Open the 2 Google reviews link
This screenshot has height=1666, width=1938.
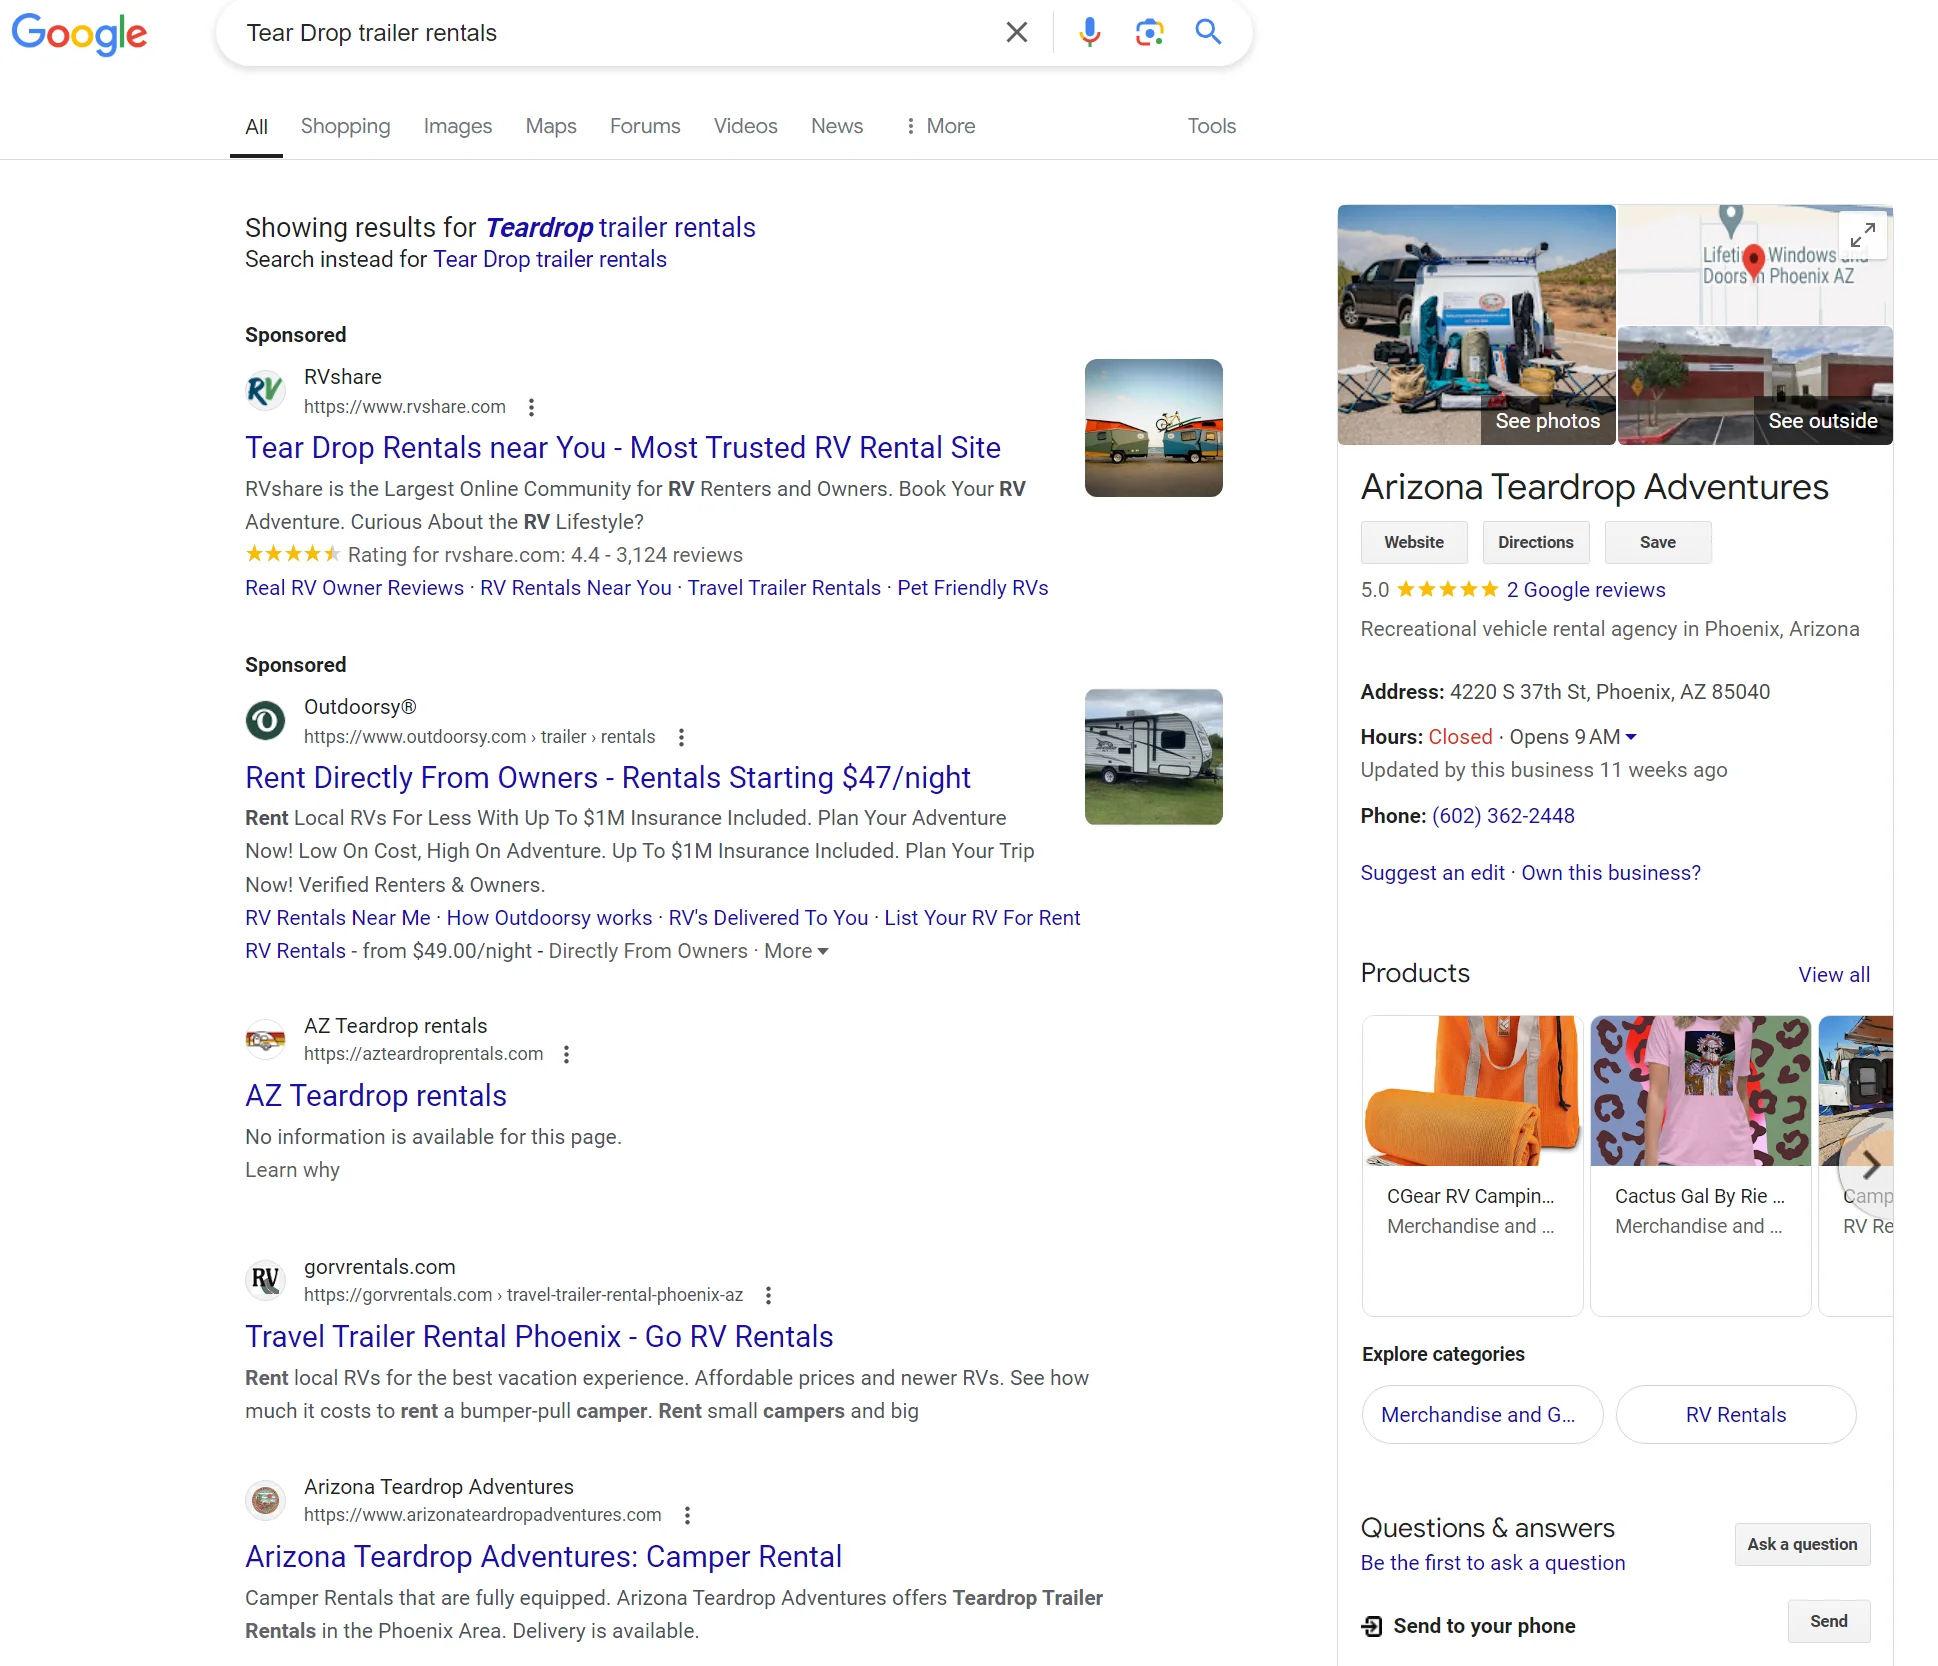[x=1585, y=590]
